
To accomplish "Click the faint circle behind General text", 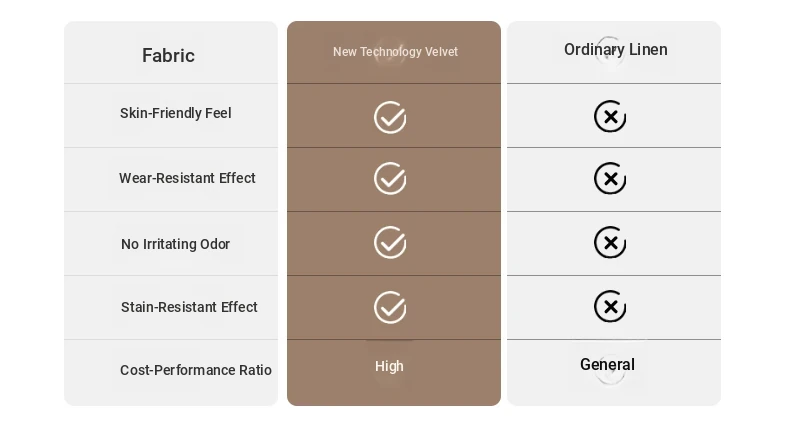I will [610, 370].
